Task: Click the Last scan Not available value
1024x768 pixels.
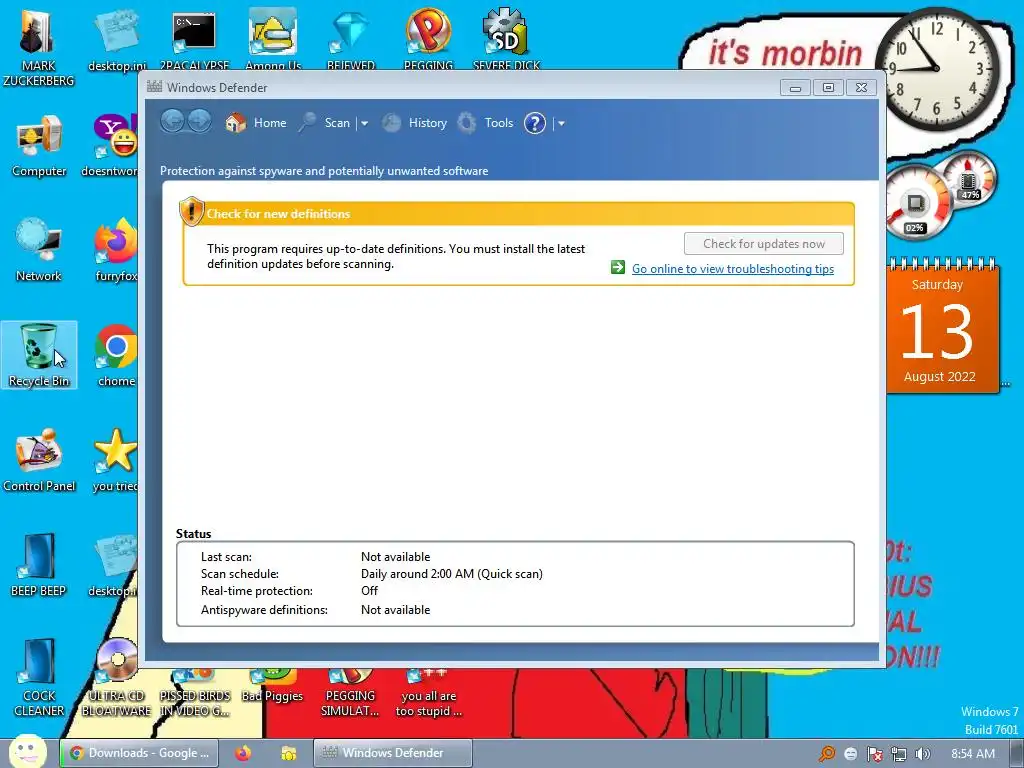Action: click(395, 556)
